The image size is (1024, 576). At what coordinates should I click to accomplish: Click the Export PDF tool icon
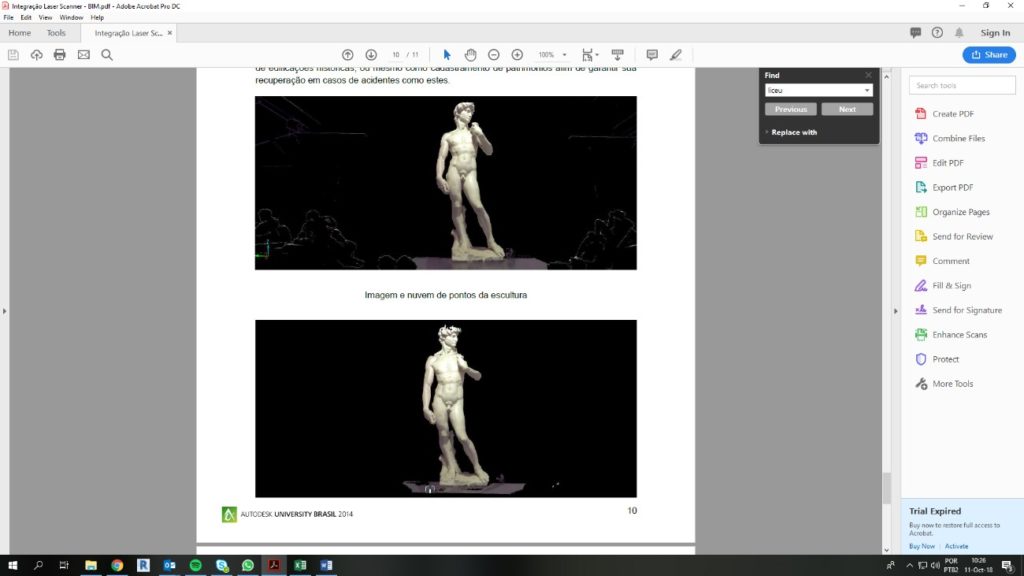921,187
